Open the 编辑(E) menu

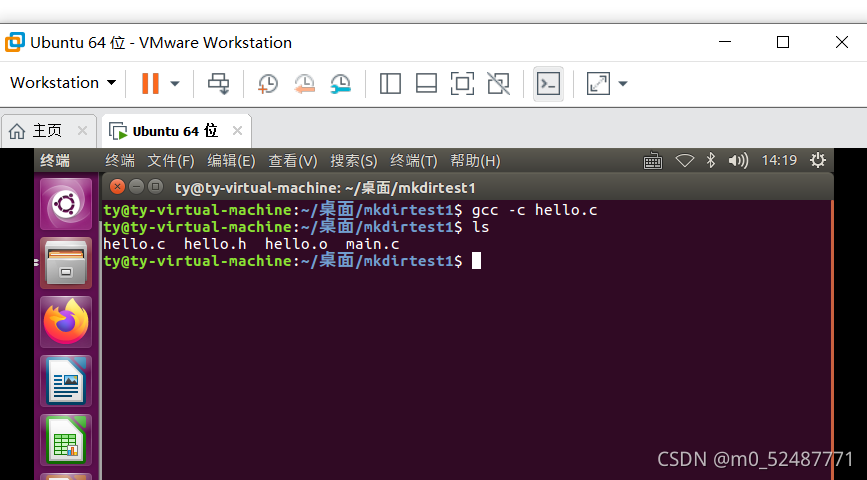click(231, 161)
